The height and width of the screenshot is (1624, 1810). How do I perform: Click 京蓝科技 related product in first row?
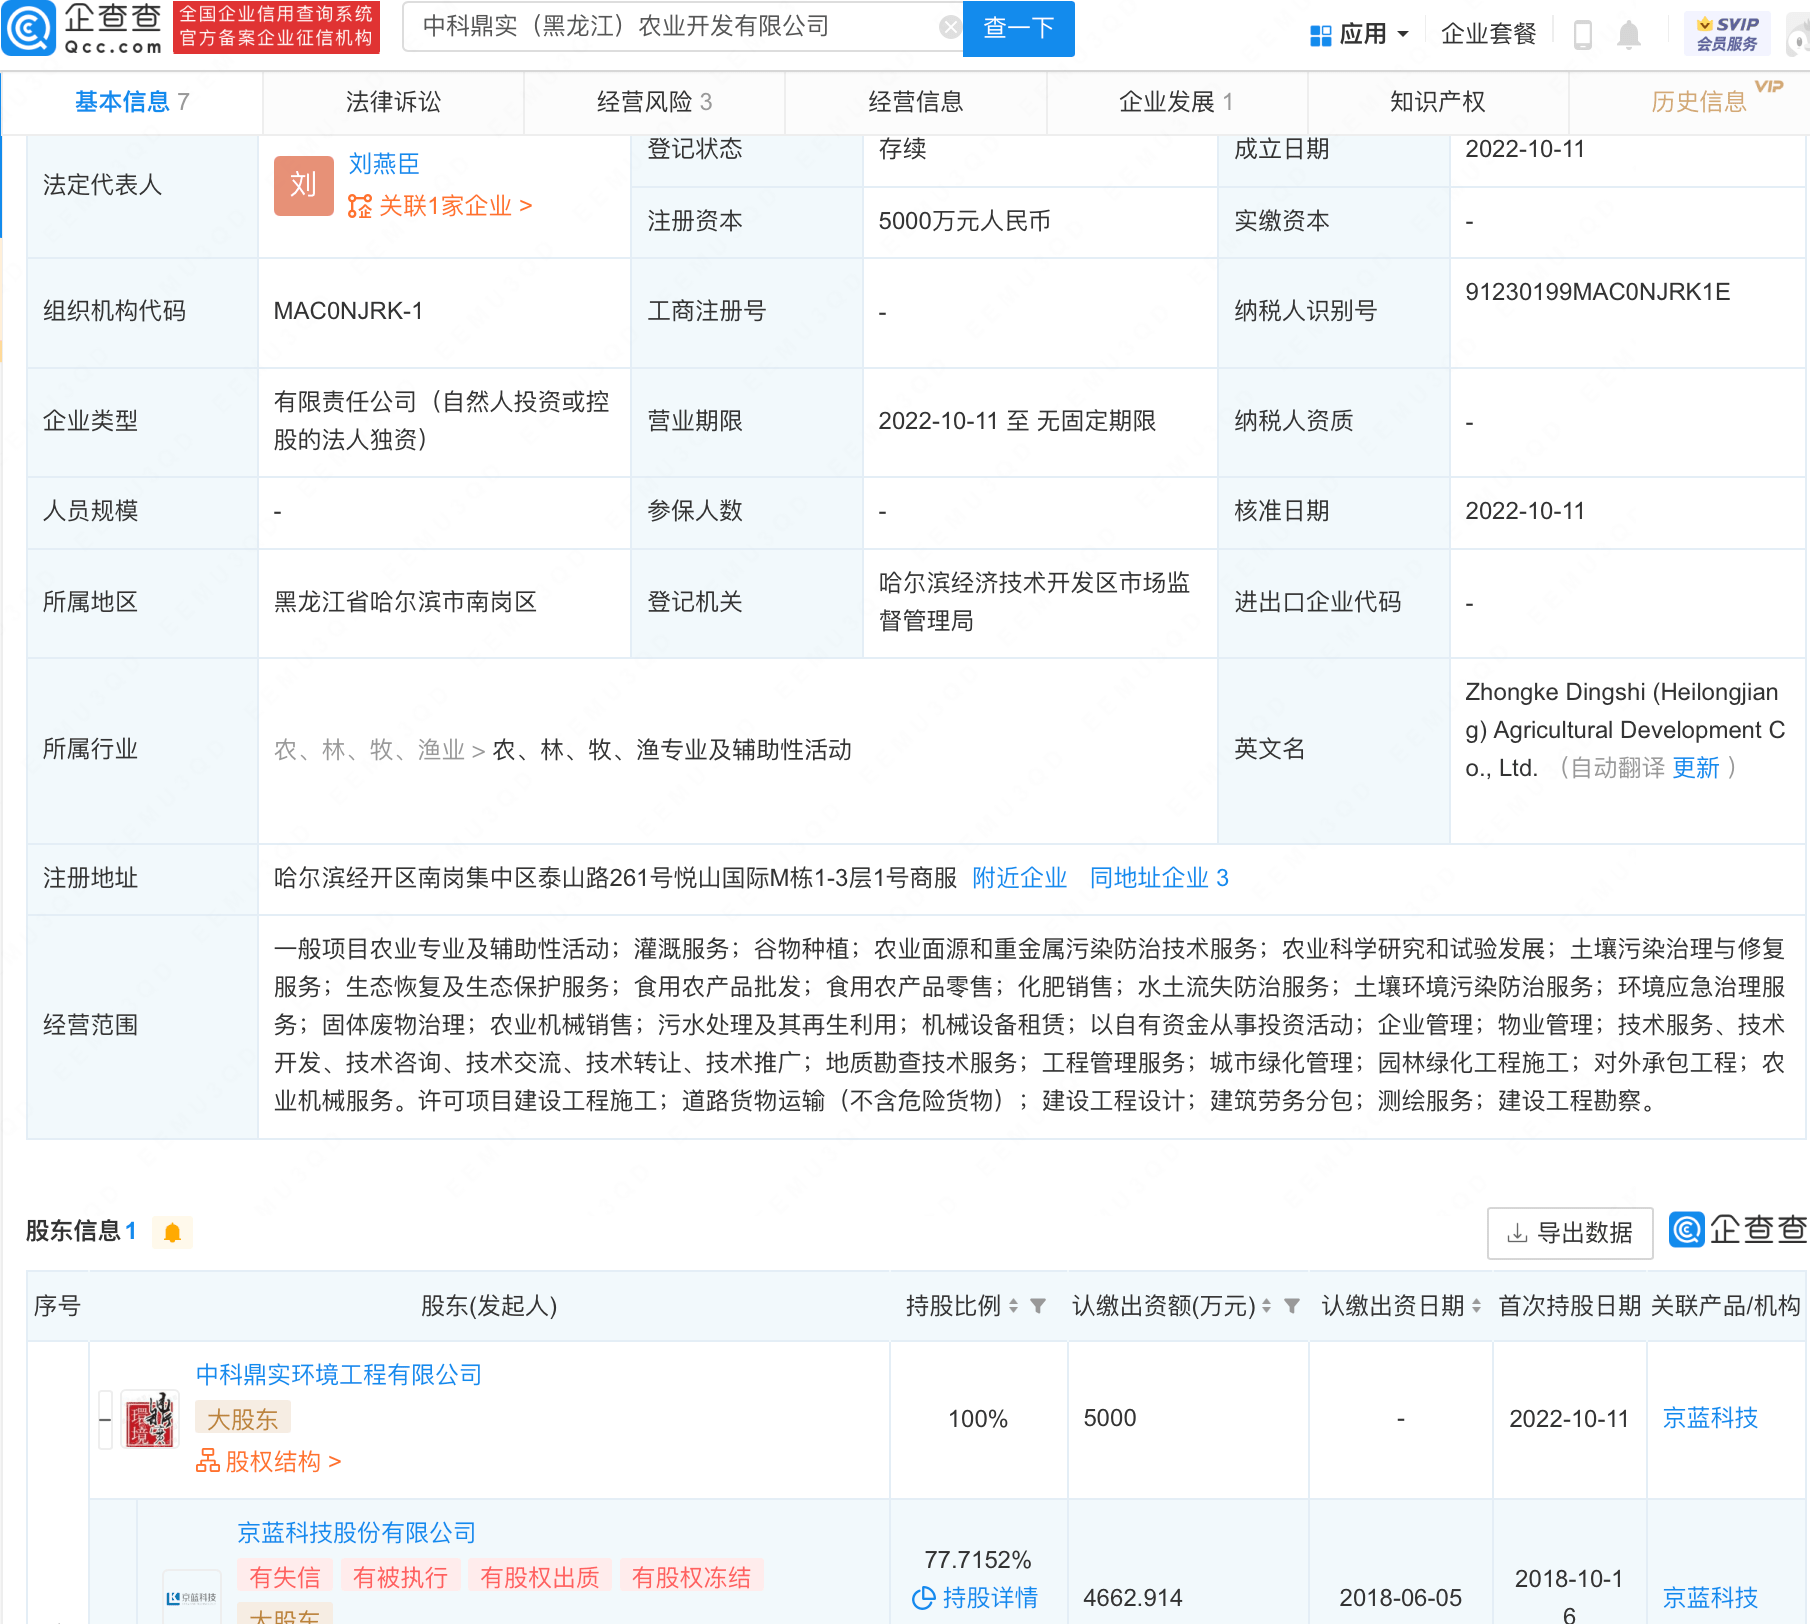tap(1710, 1418)
